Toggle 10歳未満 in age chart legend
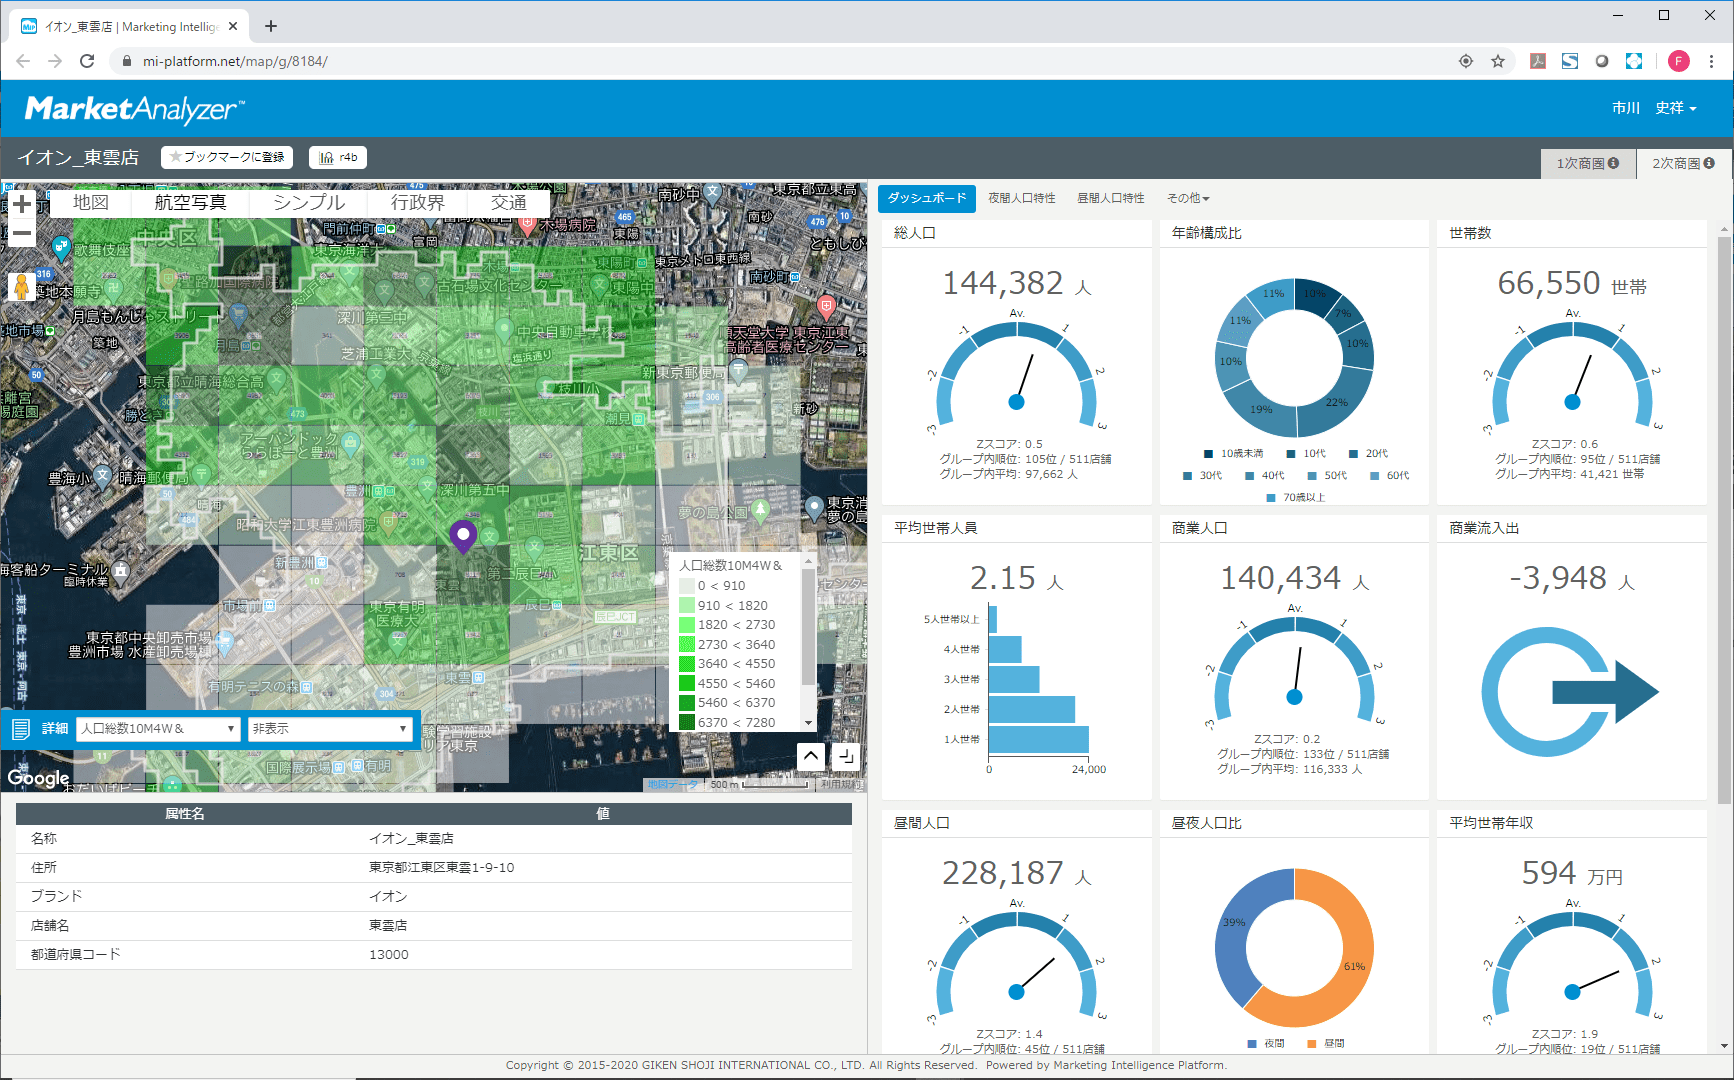This screenshot has height=1080, width=1734. (1233, 454)
